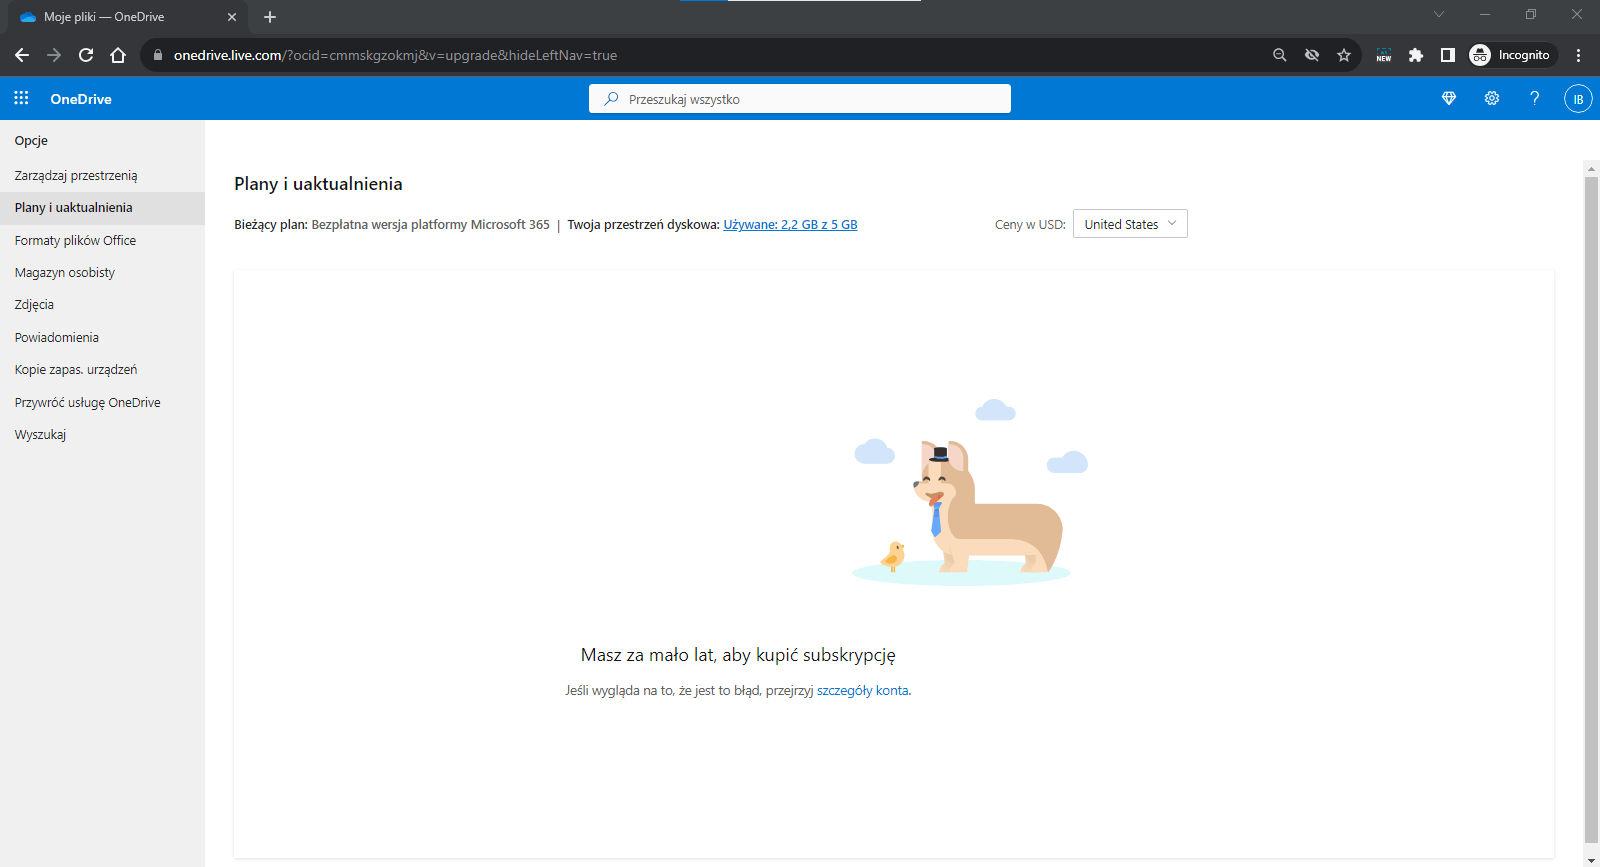
Task: Open the browser home page icon
Action: (x=118, y=55)
